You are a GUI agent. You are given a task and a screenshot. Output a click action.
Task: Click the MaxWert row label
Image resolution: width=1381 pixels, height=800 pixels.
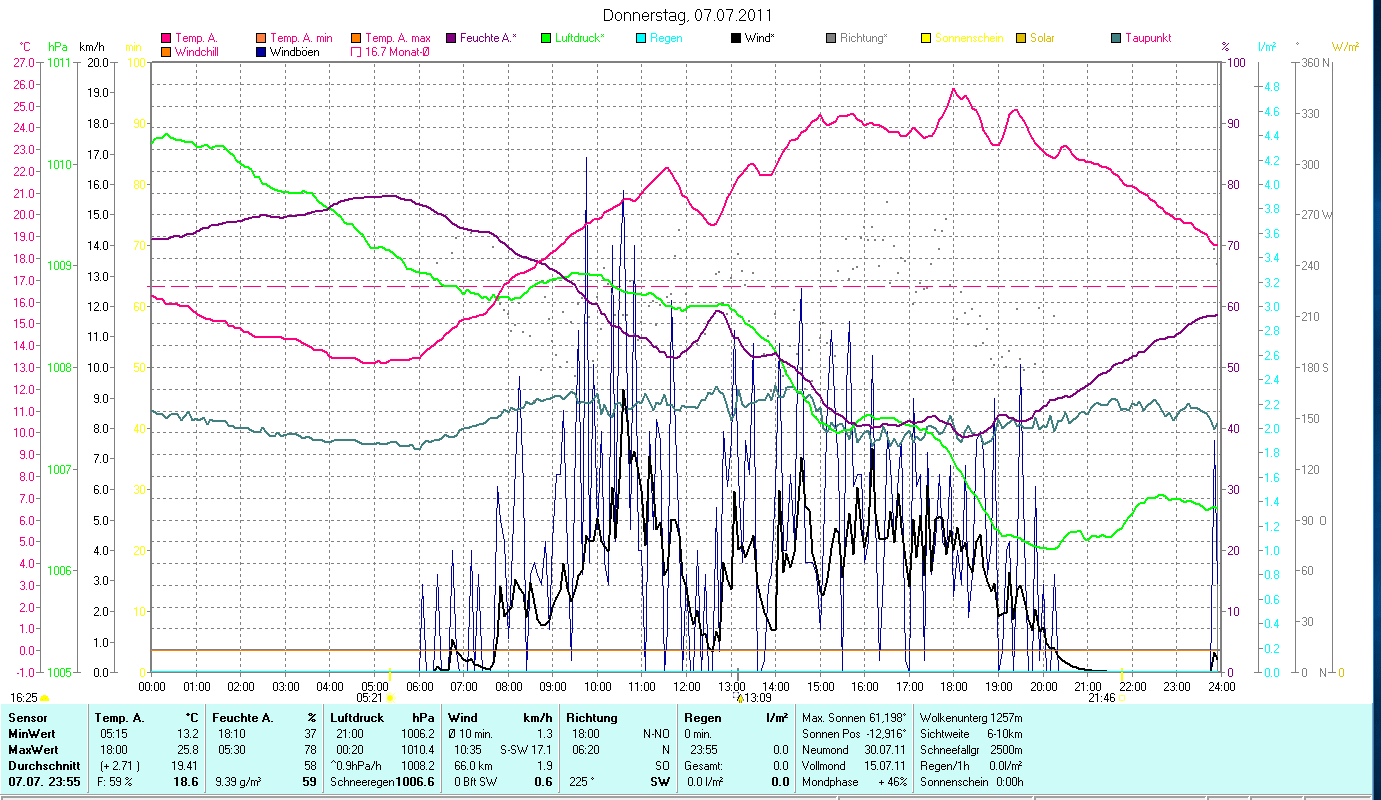click(x=34, y=749)
